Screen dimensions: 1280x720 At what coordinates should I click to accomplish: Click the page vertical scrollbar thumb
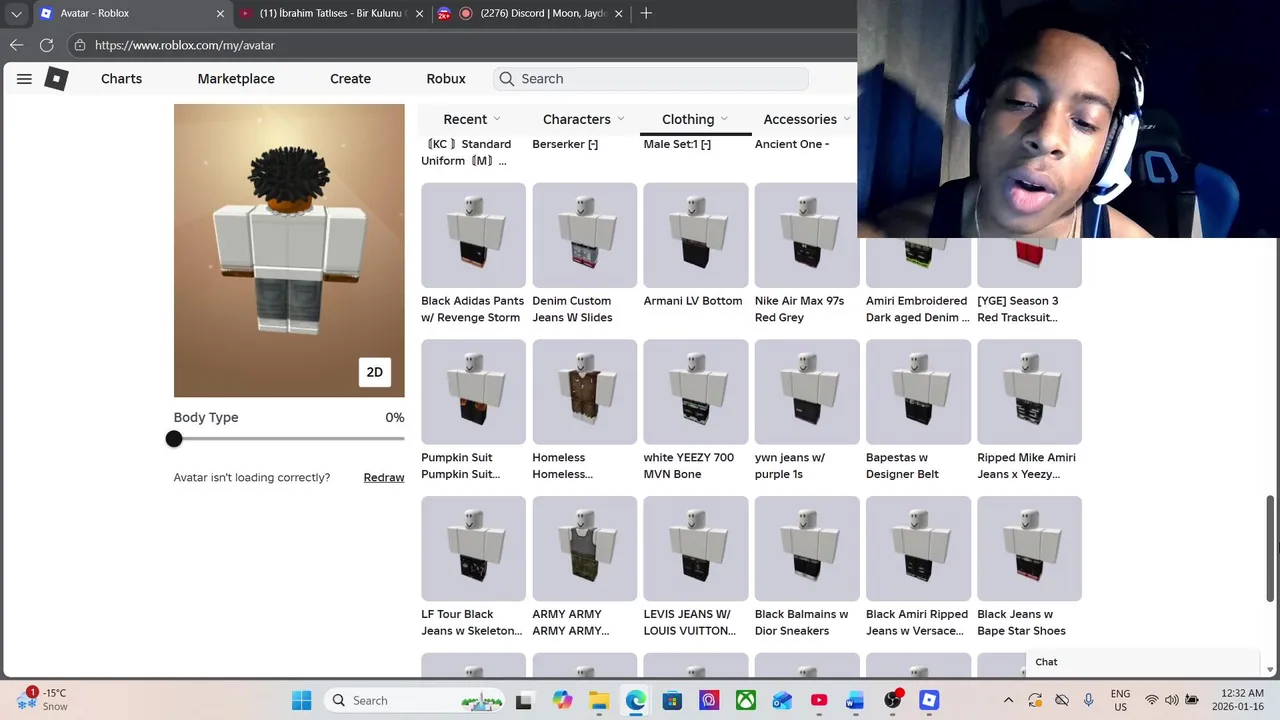1271,548
